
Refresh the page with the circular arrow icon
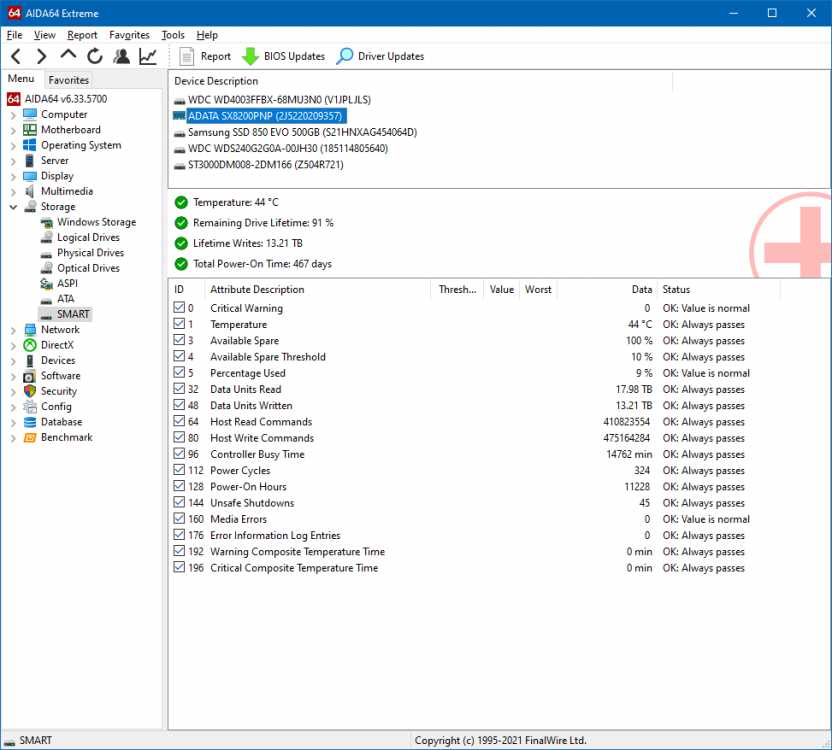95,56
